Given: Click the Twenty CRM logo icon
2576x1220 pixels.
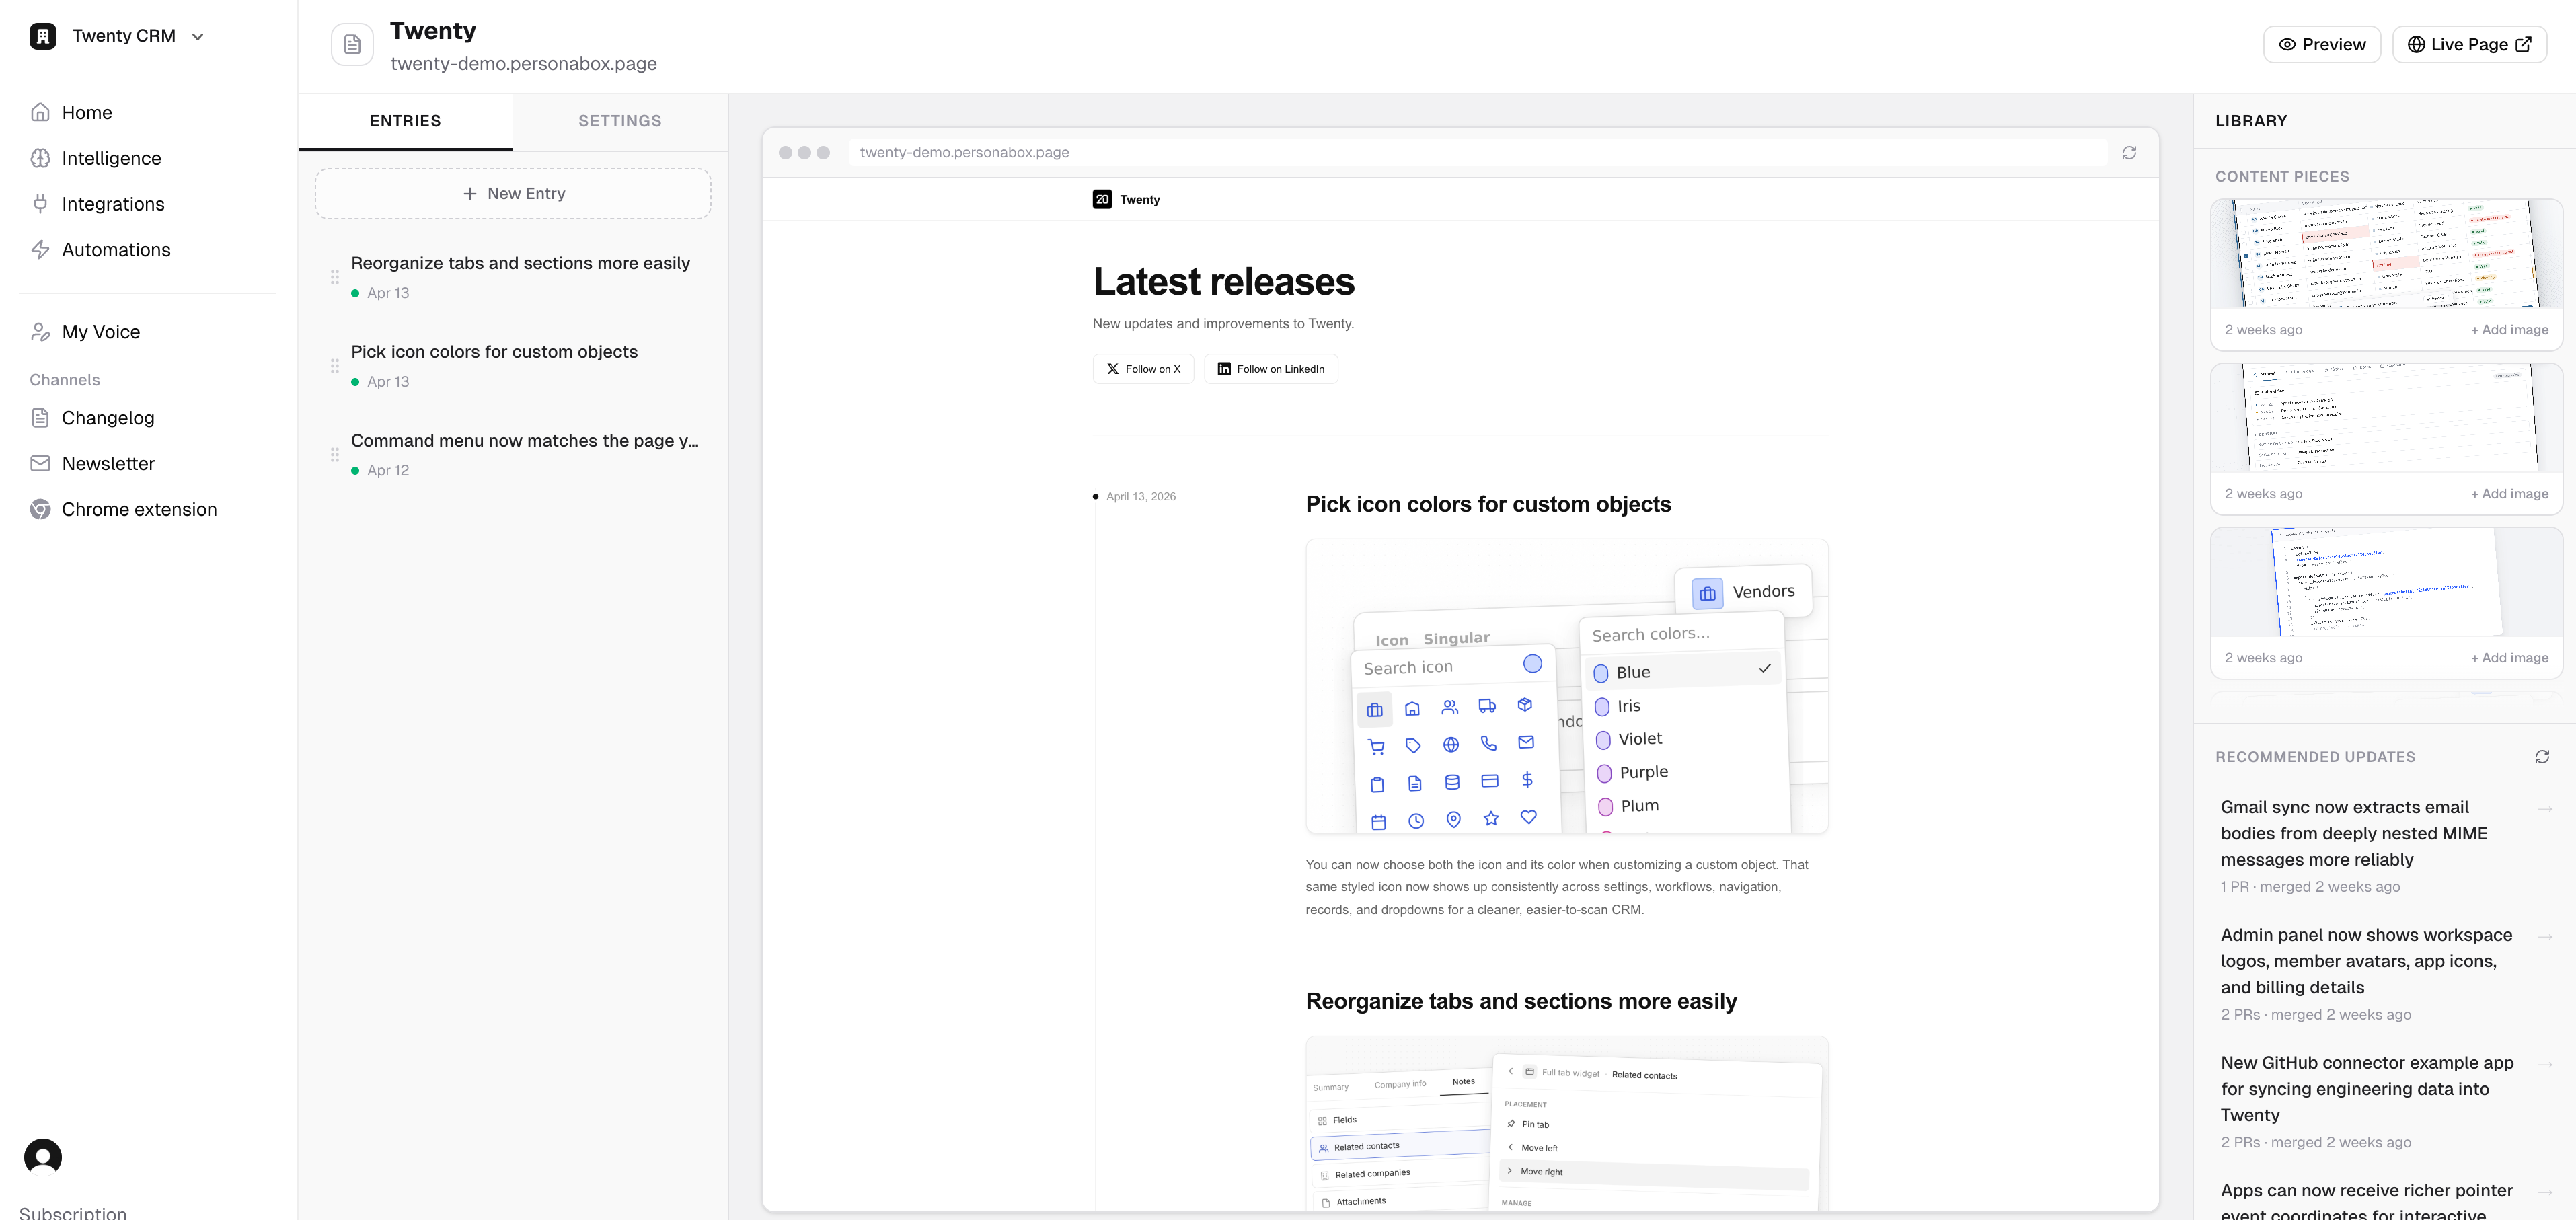Looking at the screenshot, I should click(43, 36).
